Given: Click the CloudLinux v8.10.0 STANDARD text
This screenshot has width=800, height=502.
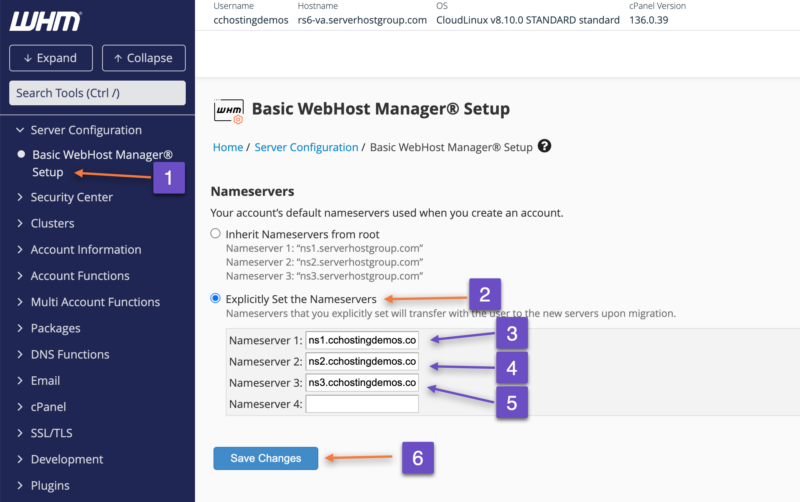Looking at the screenshot, I should [x=528, y=20].
